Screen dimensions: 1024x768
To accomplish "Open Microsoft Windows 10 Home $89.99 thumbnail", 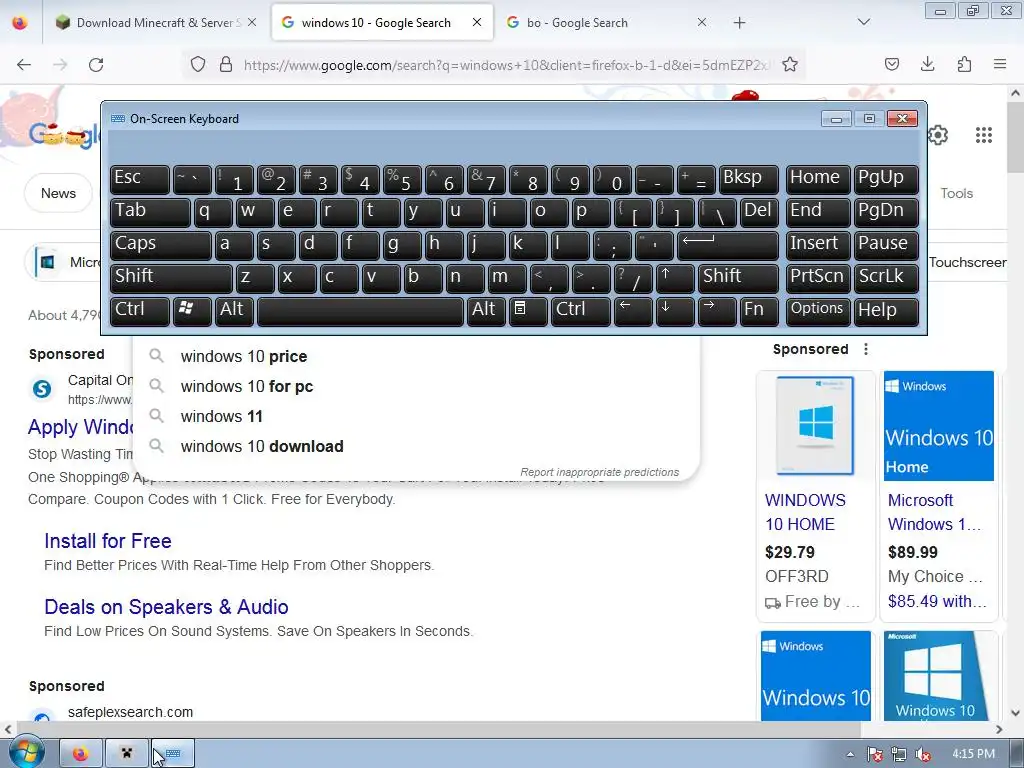I will [938, 426].
